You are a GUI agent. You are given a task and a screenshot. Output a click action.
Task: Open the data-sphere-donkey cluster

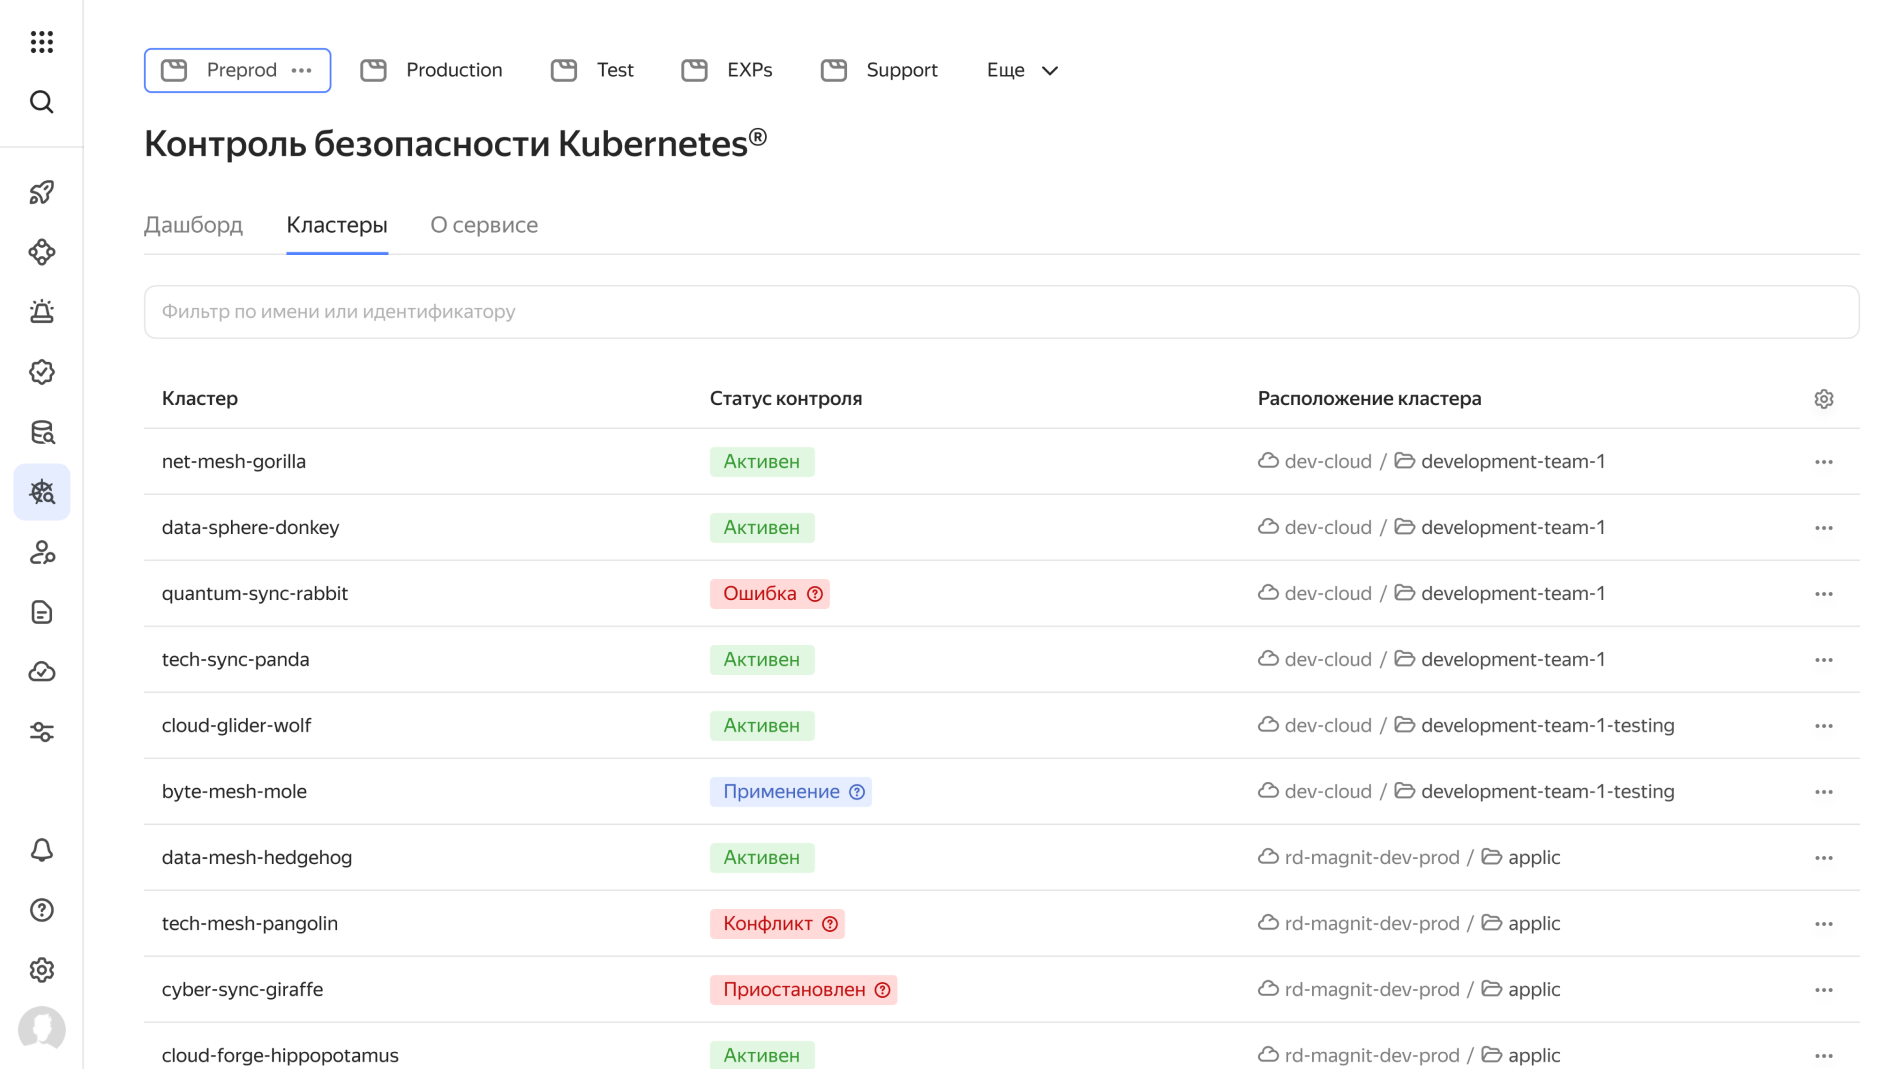click(x=250, y=527)
